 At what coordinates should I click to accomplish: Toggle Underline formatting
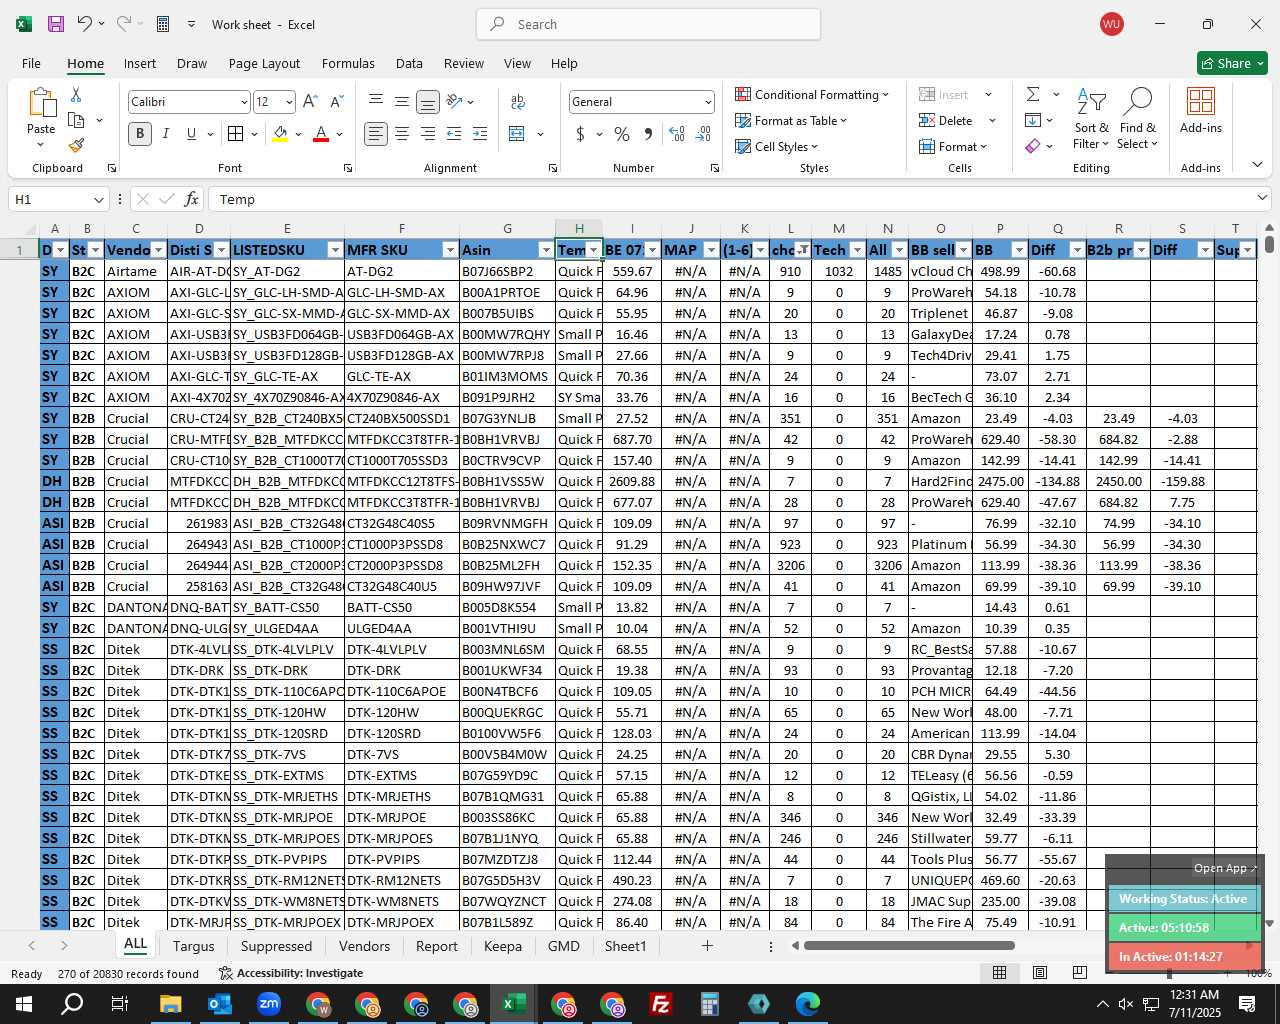click(x=191, y=134)
